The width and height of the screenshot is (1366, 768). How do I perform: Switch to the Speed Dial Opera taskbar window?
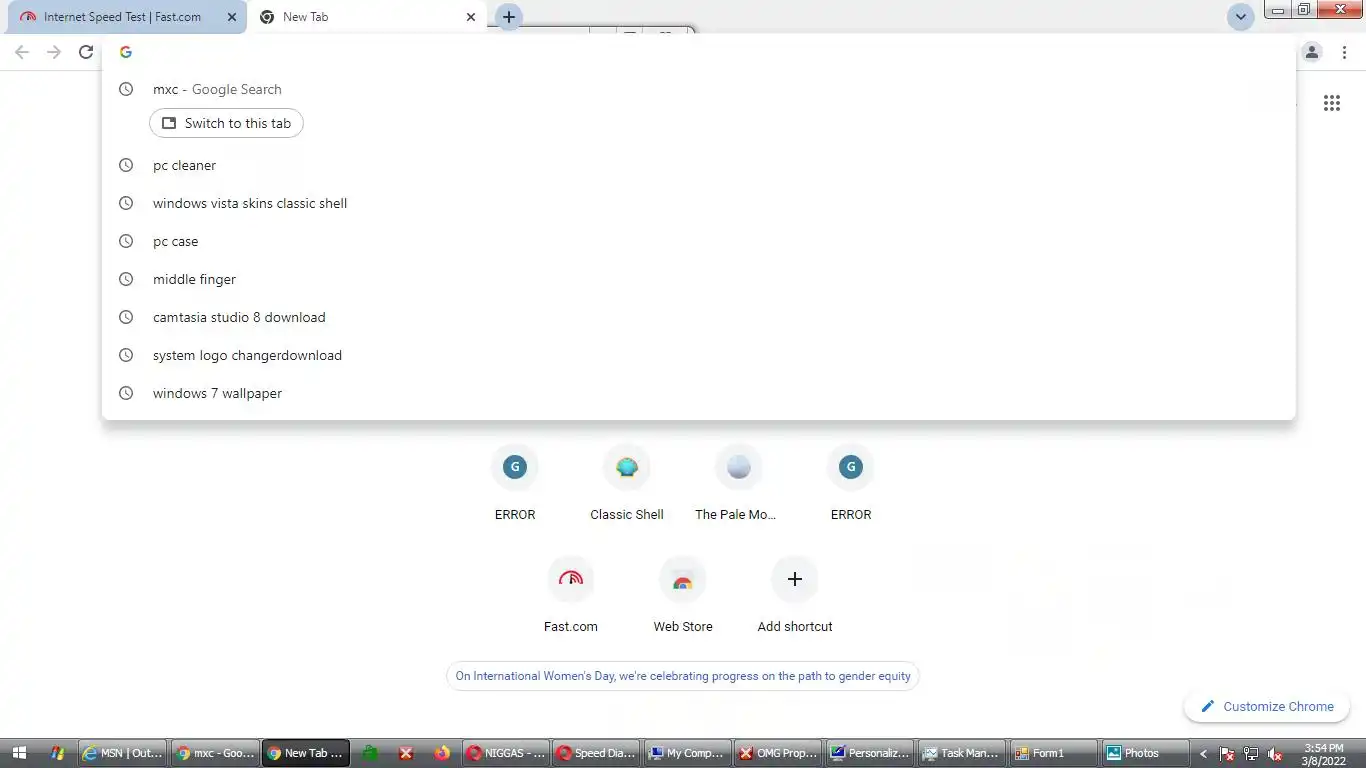coord(597,753)
